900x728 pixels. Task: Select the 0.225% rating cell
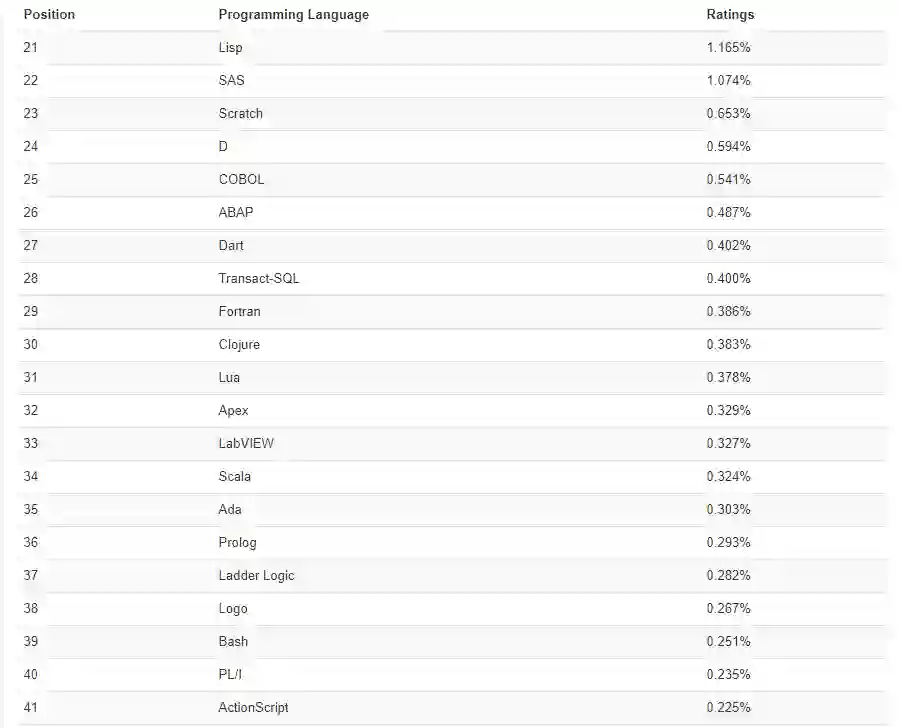(x=728, y=707)
